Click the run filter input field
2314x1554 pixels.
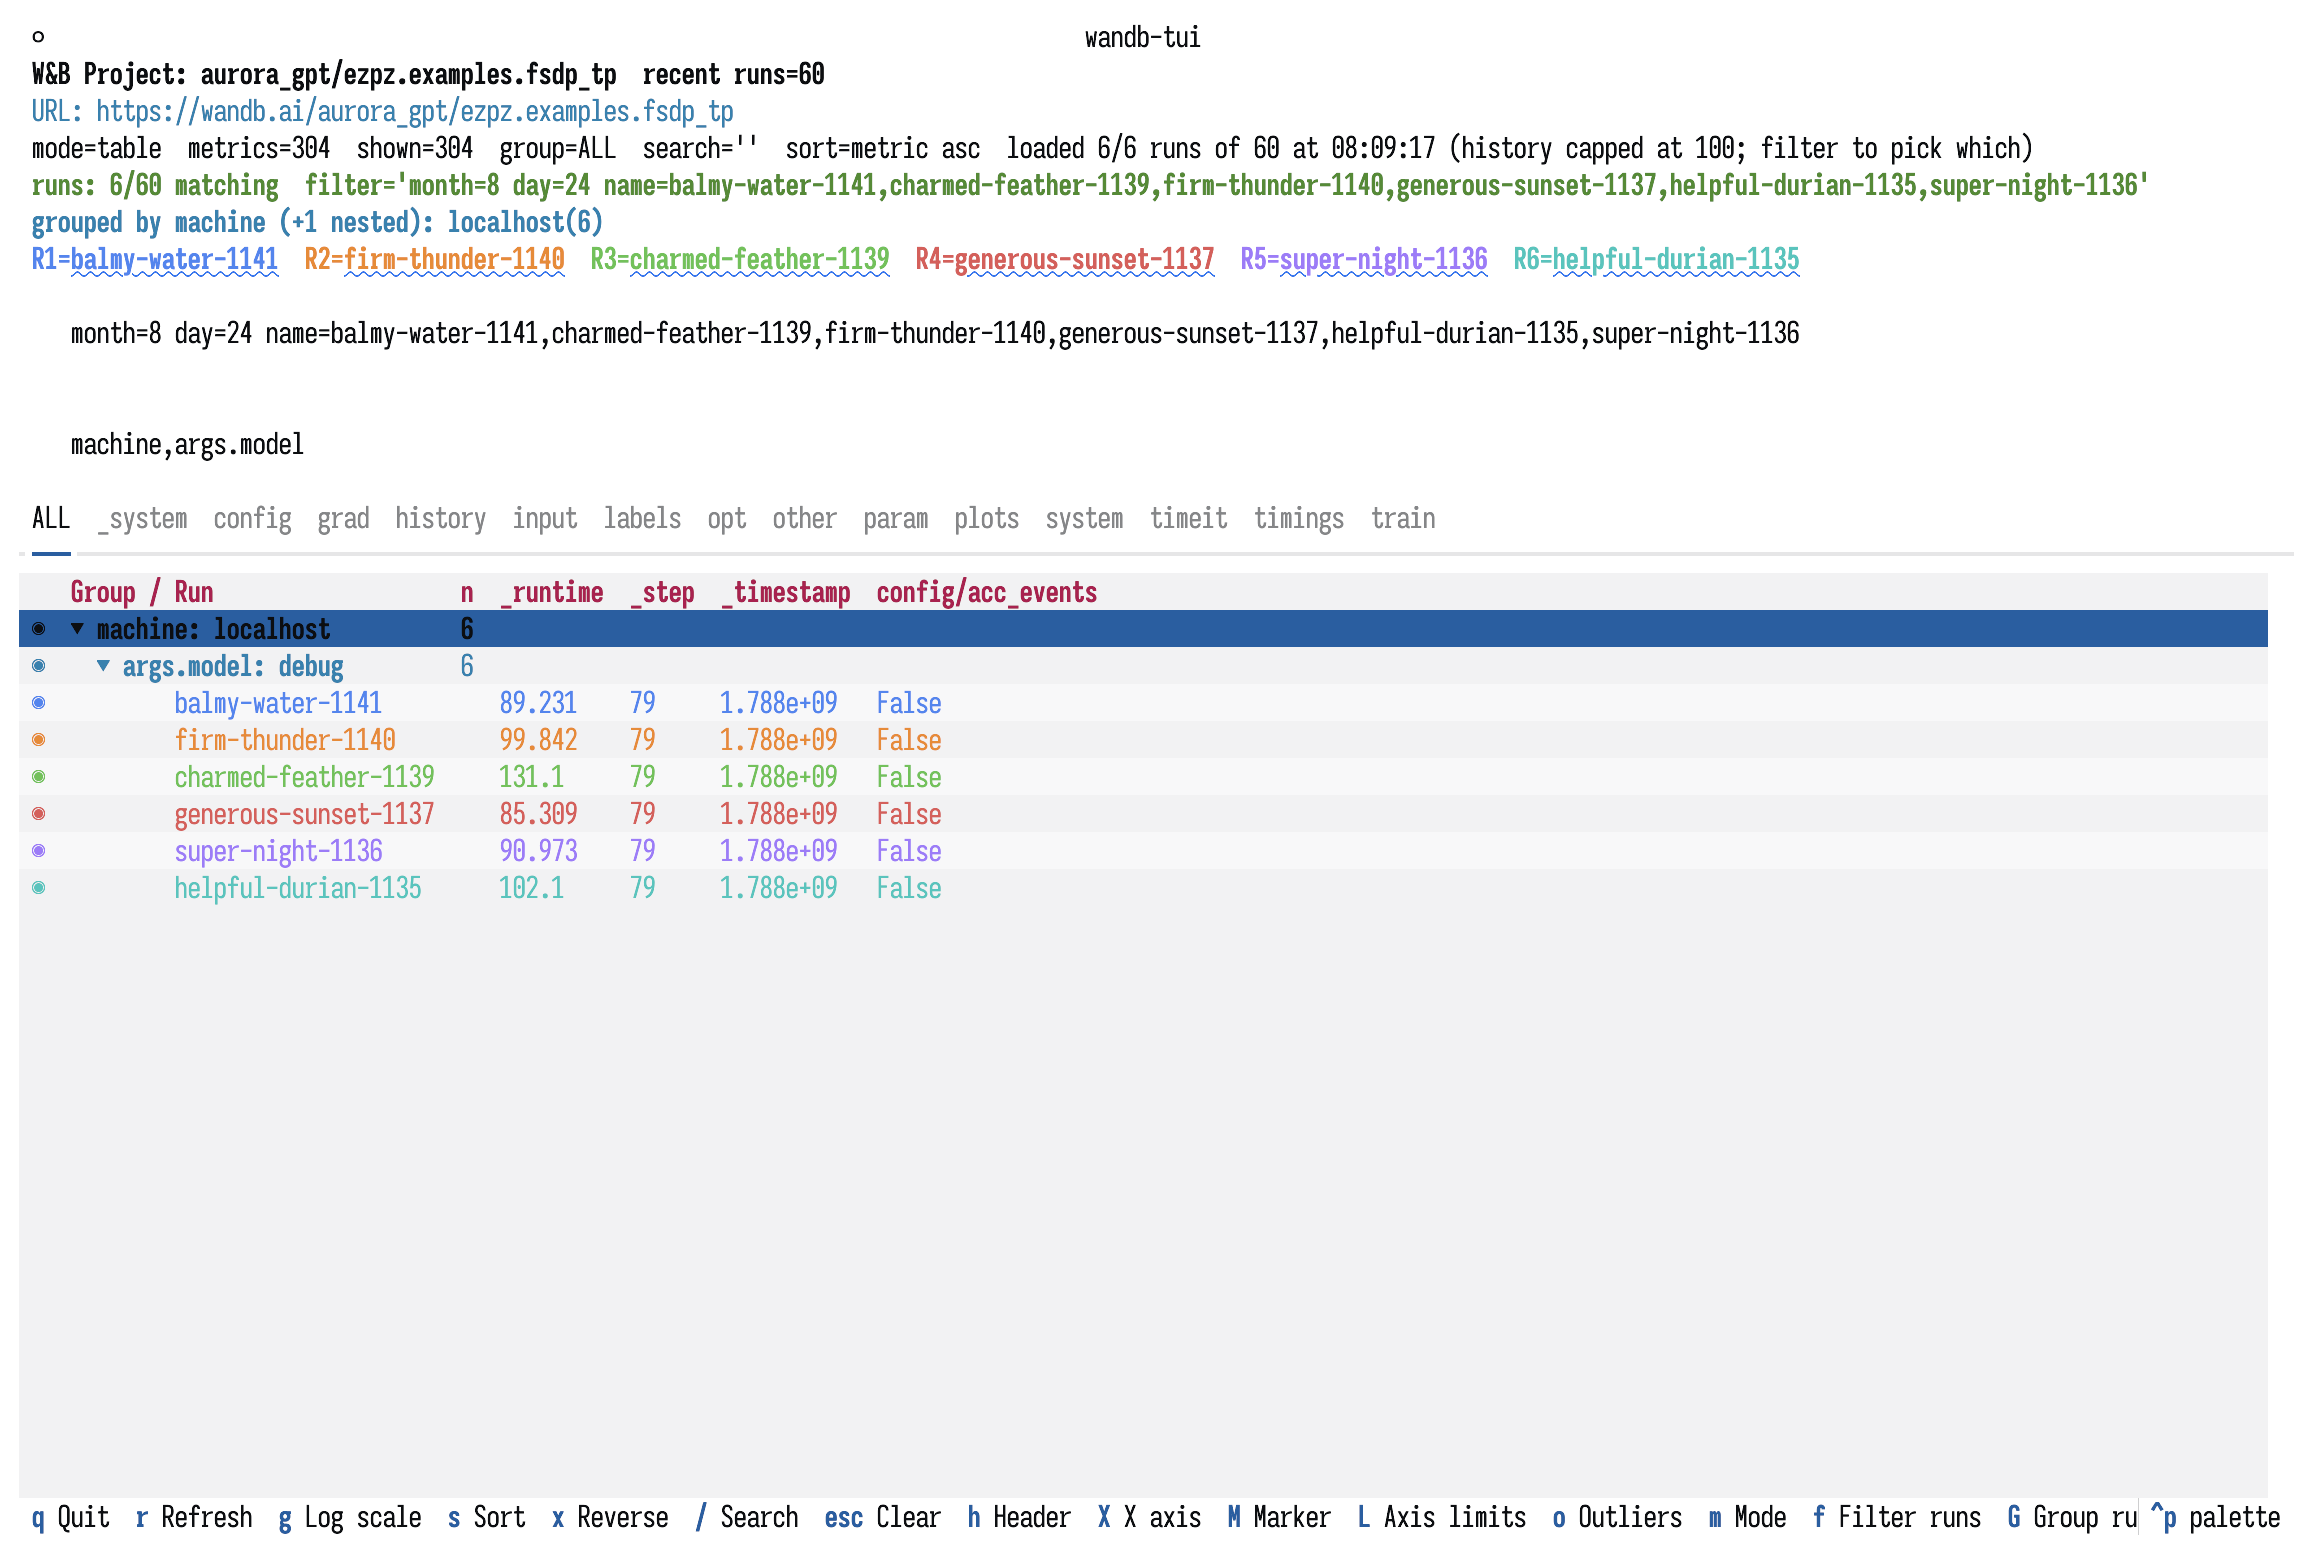click(x=1156, y=333)
